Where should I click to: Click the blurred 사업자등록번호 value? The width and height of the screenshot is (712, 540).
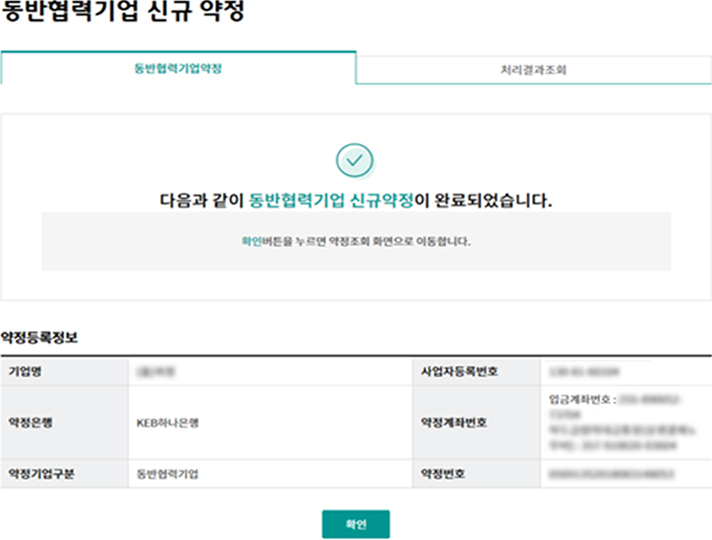point(581,371)
